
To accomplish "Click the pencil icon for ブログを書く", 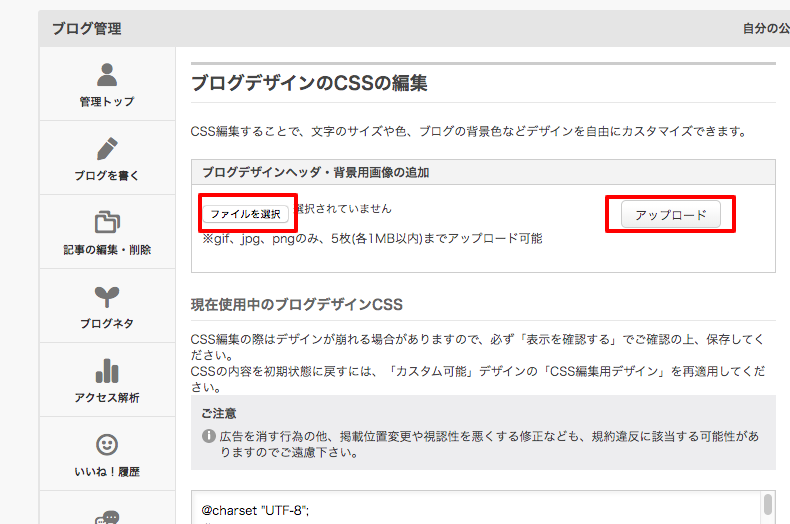I will [107, 149].
